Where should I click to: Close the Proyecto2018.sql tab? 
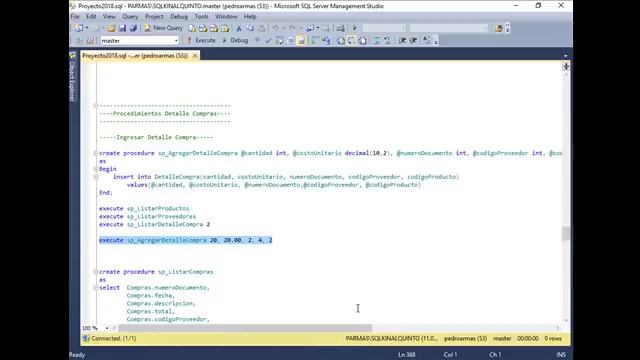pos(195,56)
